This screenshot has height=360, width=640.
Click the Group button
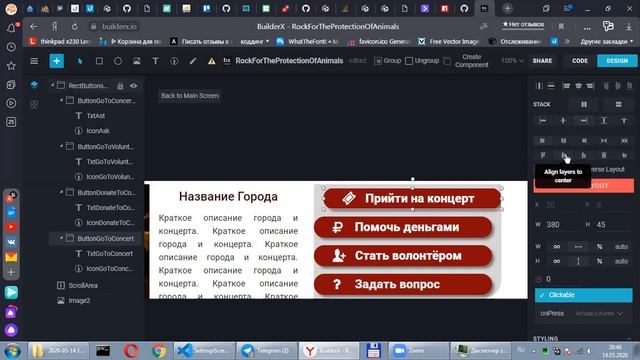click(x=388, y=61)
